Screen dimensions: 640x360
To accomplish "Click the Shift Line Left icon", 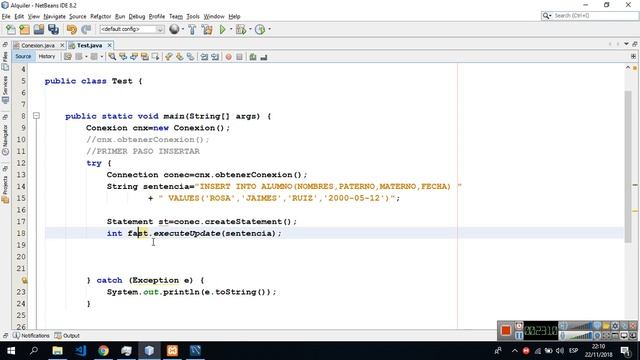I will (x=204, y=57).
